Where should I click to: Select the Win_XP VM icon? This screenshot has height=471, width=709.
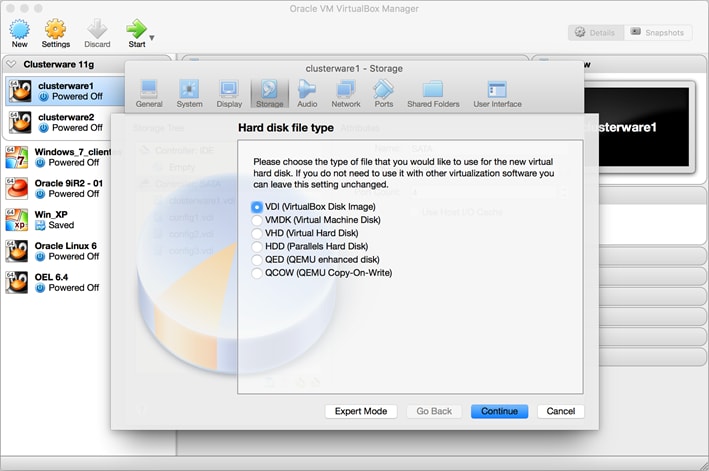pyautogui.click(x=17, y=220)
